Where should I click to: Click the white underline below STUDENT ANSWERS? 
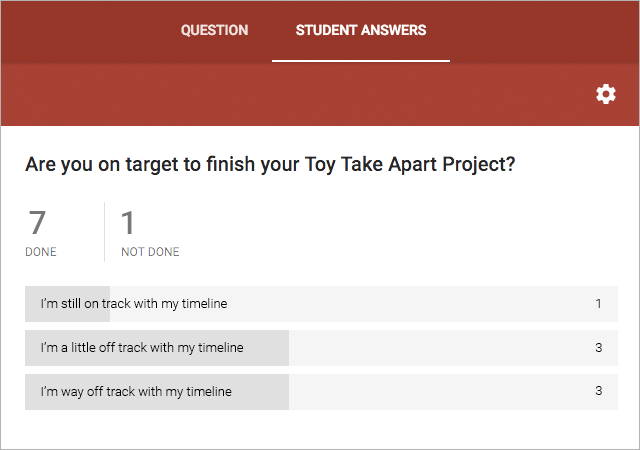361,61
